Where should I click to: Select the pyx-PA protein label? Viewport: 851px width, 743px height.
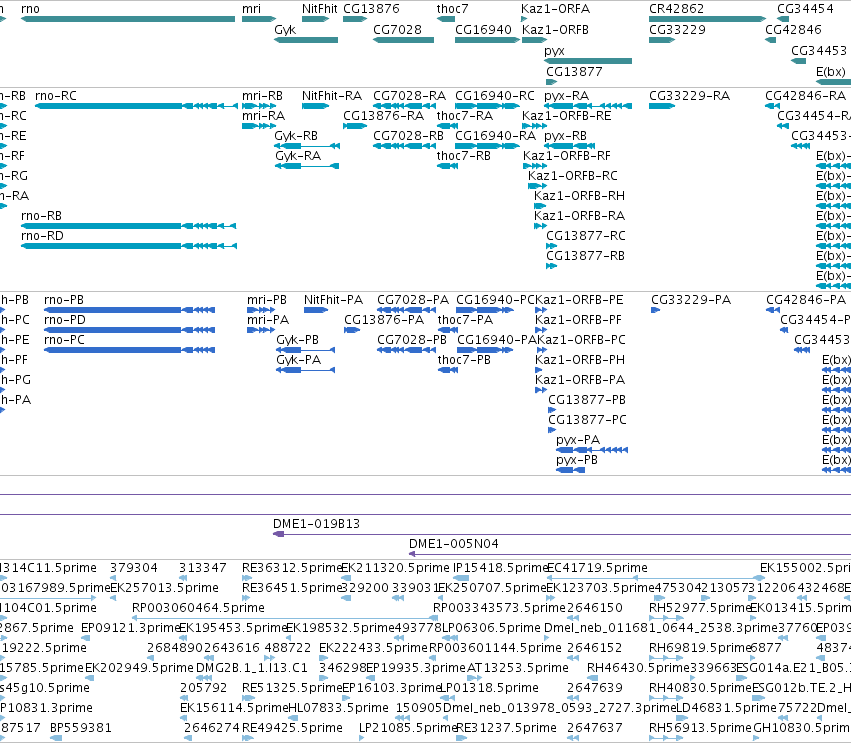pos(578,440)
